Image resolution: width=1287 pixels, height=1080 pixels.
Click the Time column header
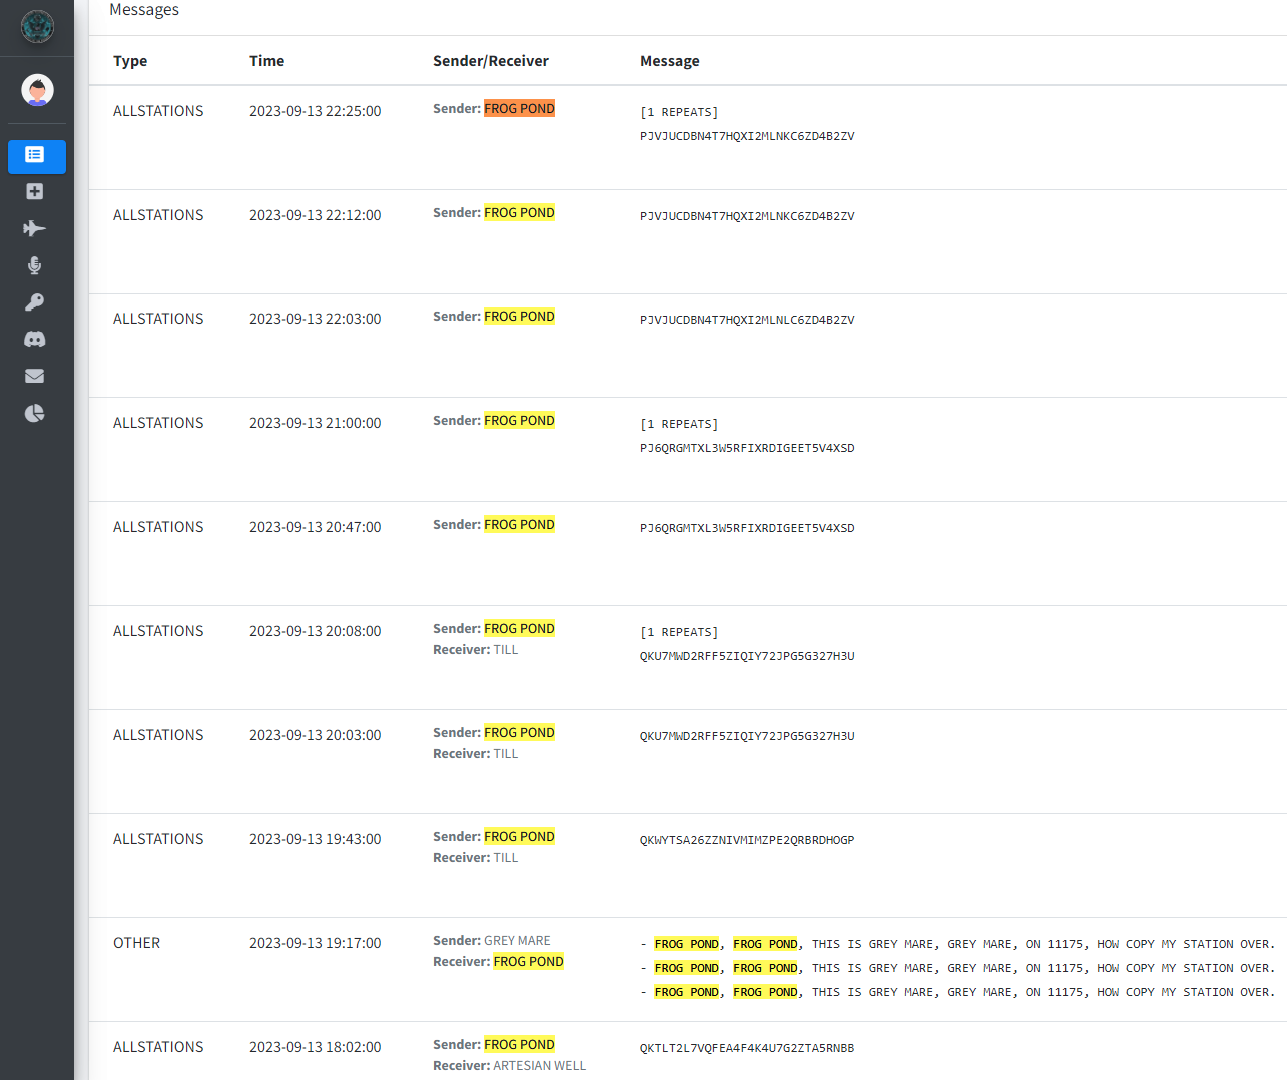coord(266,61)
